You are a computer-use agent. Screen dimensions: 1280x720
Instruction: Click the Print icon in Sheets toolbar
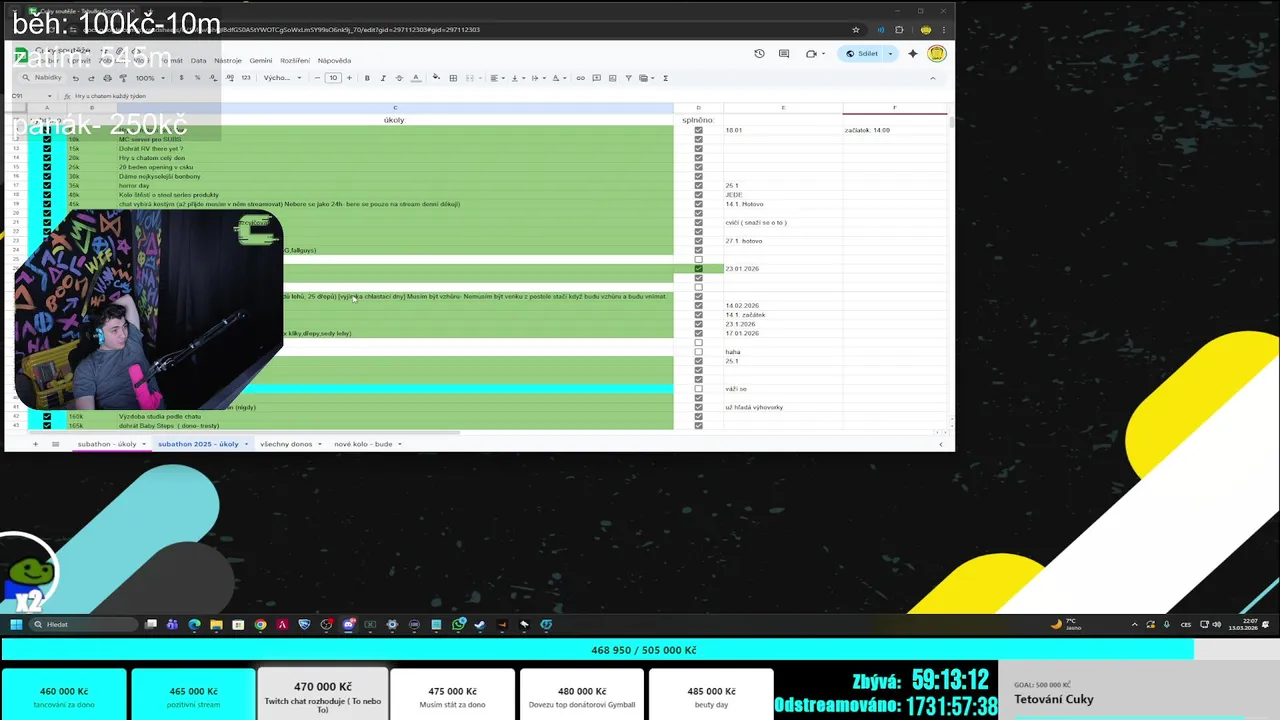[x=107, y=78]
